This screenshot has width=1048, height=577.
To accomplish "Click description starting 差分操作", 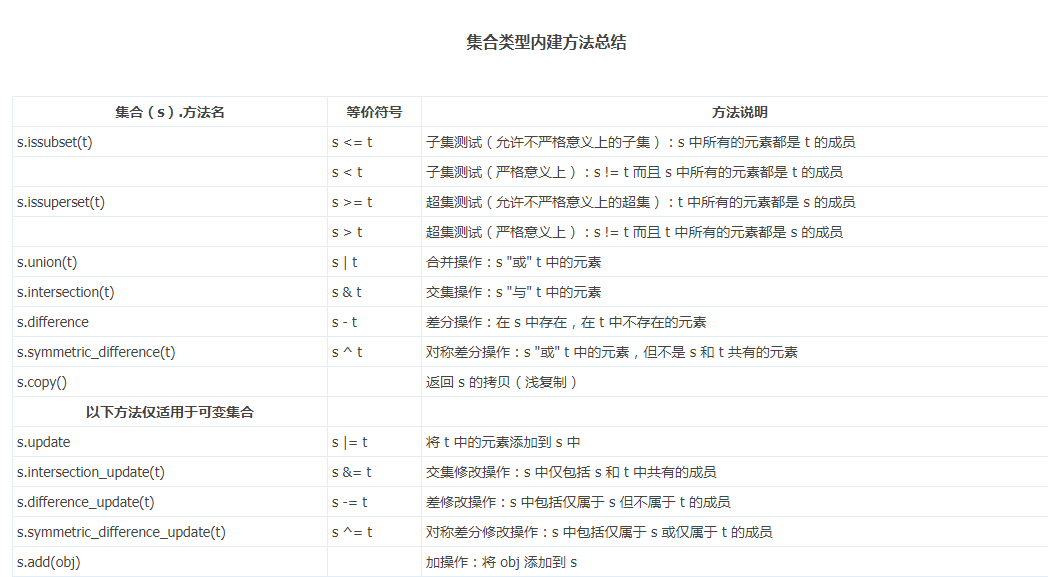I will coord(566,322).
